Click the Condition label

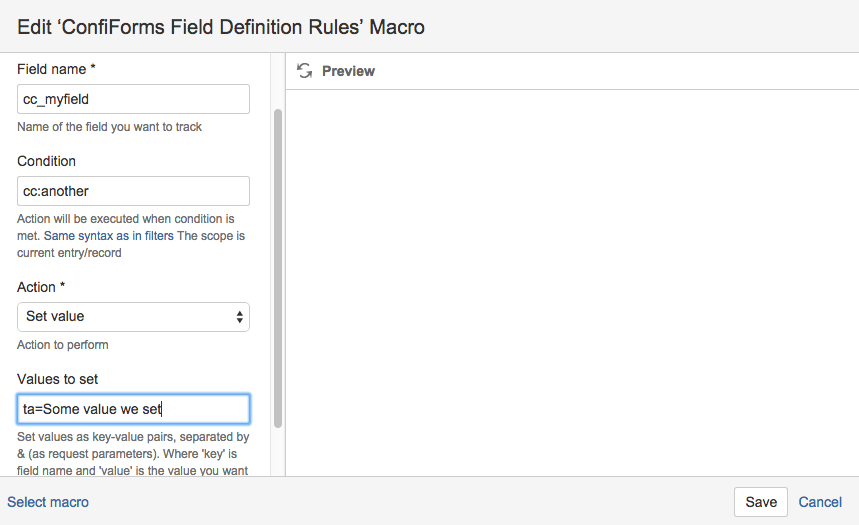tap(47, 161)
